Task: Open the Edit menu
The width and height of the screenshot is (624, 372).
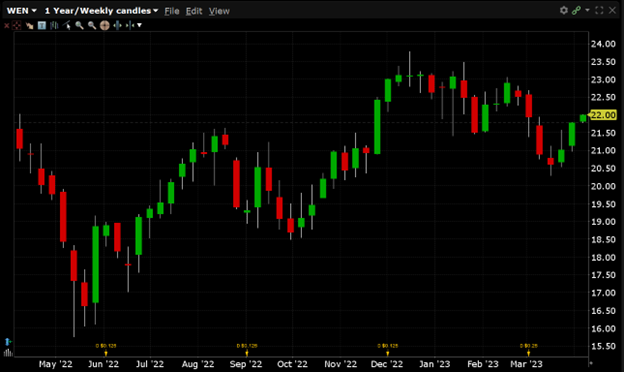Action: pyautogui.click(x=194, y=11)
